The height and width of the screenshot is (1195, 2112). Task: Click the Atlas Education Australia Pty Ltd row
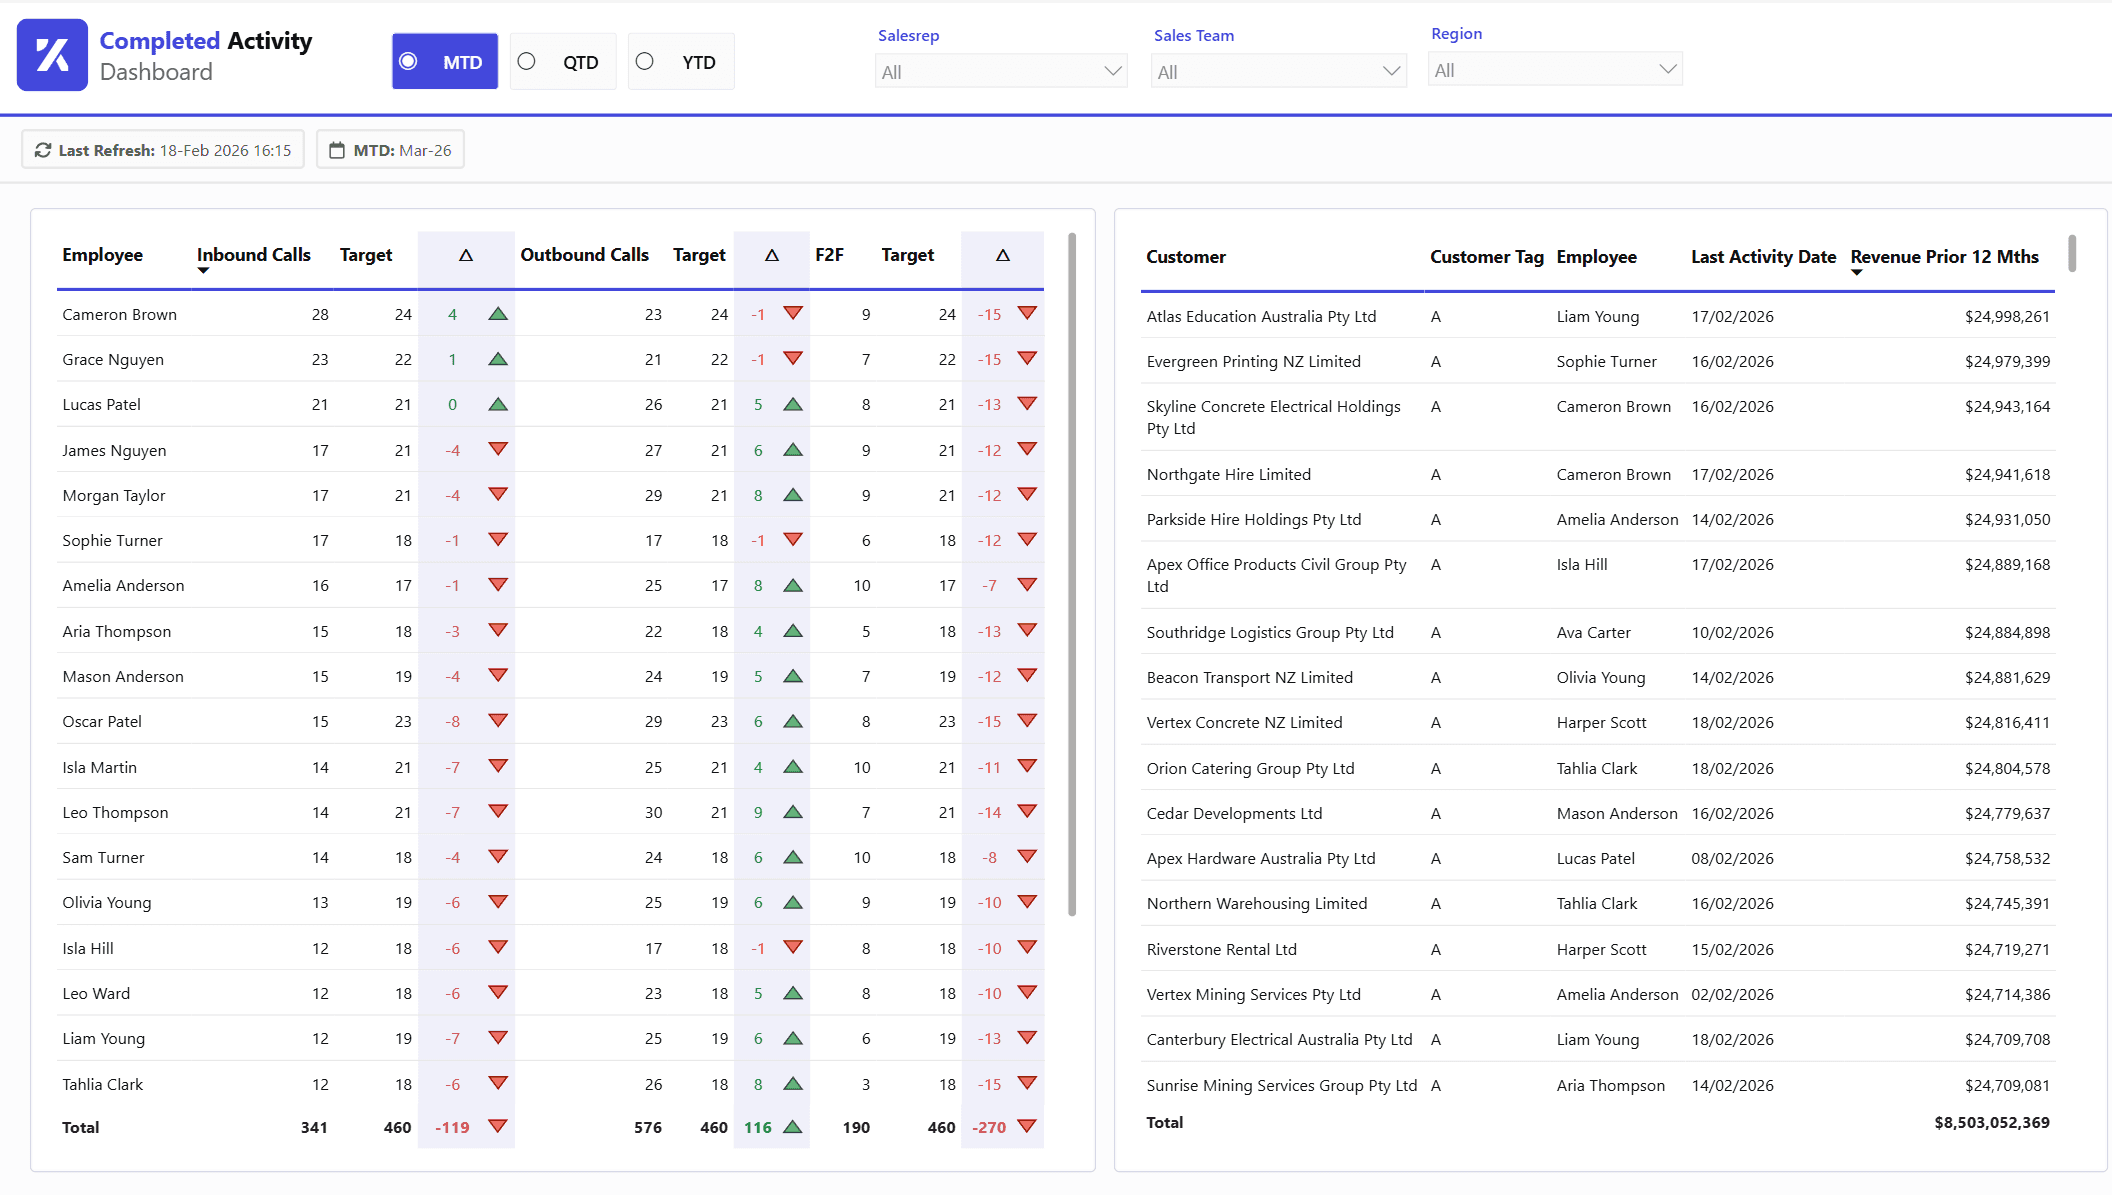[1261, 316]
